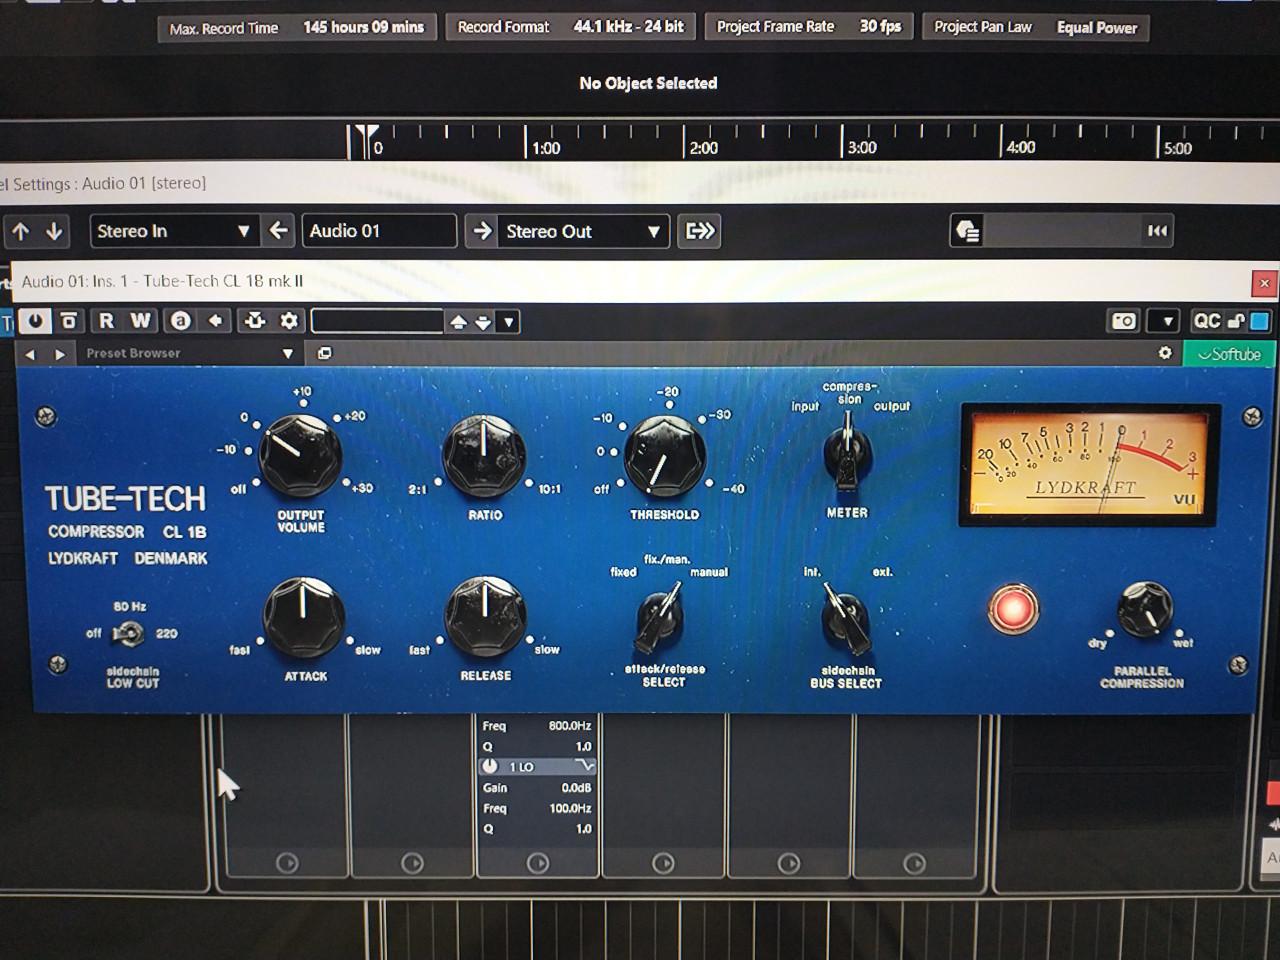Open the Softube plugin settings gear
Viewport: 1280px width, 960px height.
(1165, 353)
